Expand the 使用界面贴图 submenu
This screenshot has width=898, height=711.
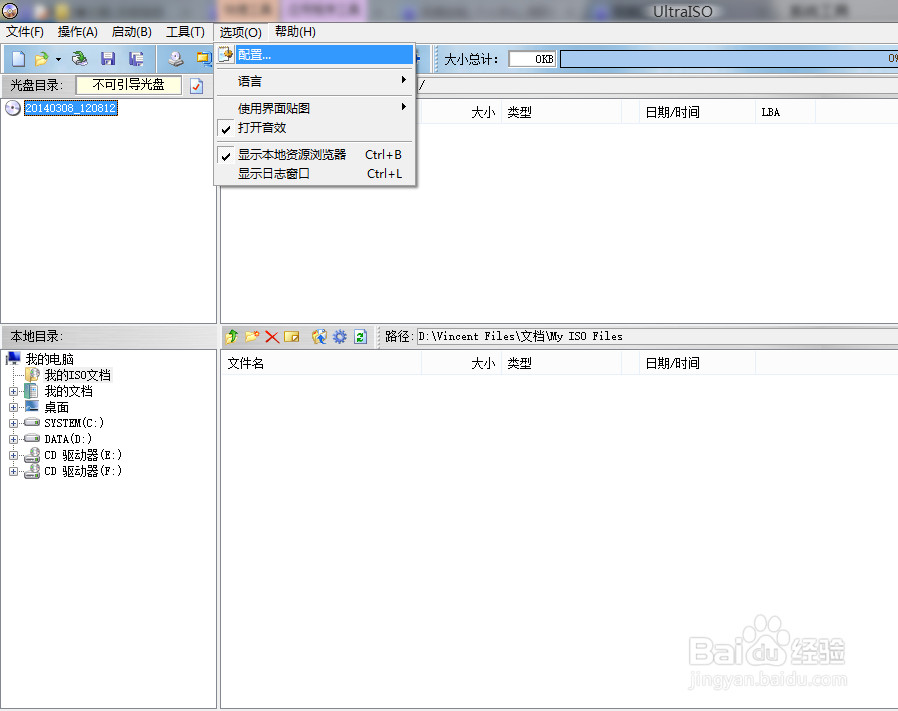315,108
